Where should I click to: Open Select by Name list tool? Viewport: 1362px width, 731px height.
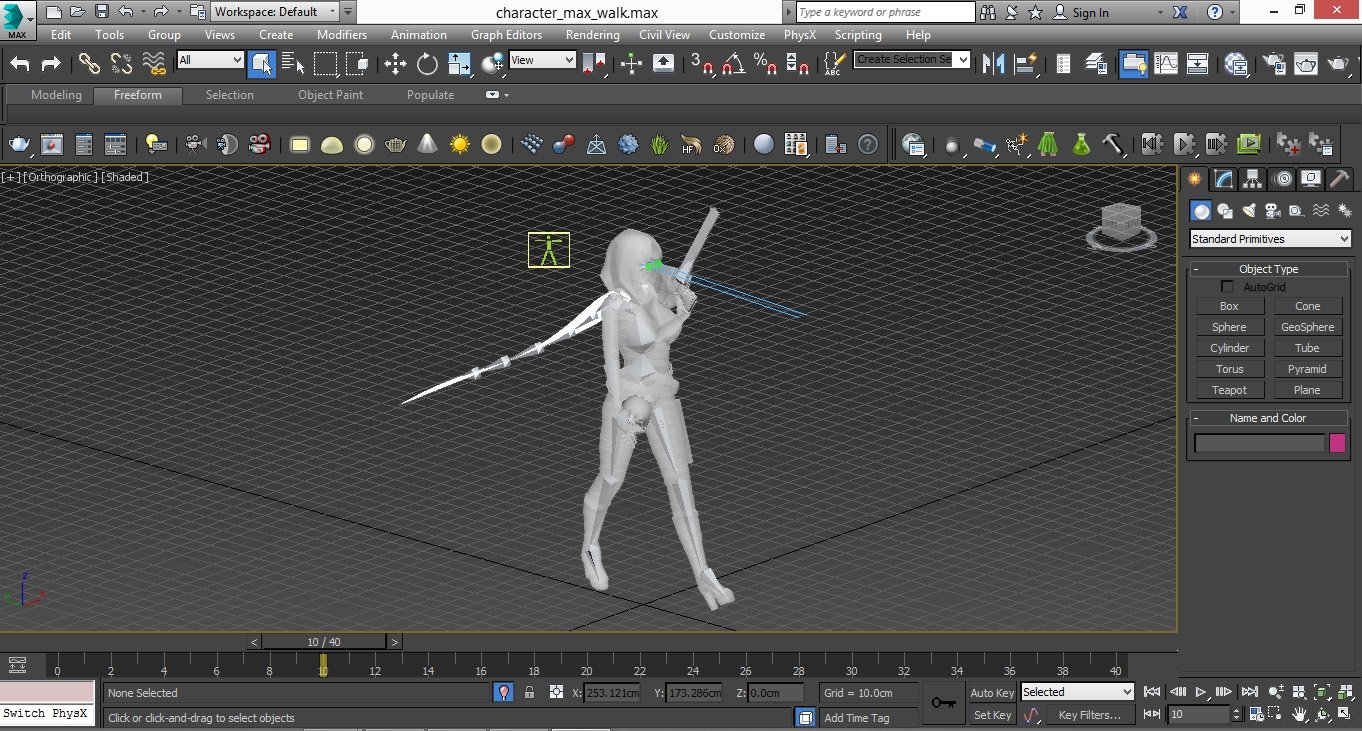click(x=293, y=64)
